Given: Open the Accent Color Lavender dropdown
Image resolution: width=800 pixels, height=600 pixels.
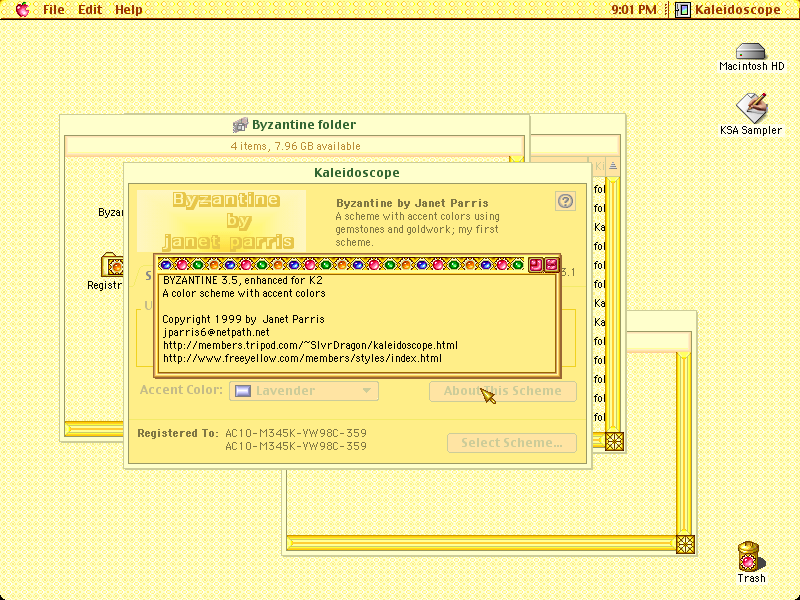Looking at the screenshot, I should click(x=304, y=391).
